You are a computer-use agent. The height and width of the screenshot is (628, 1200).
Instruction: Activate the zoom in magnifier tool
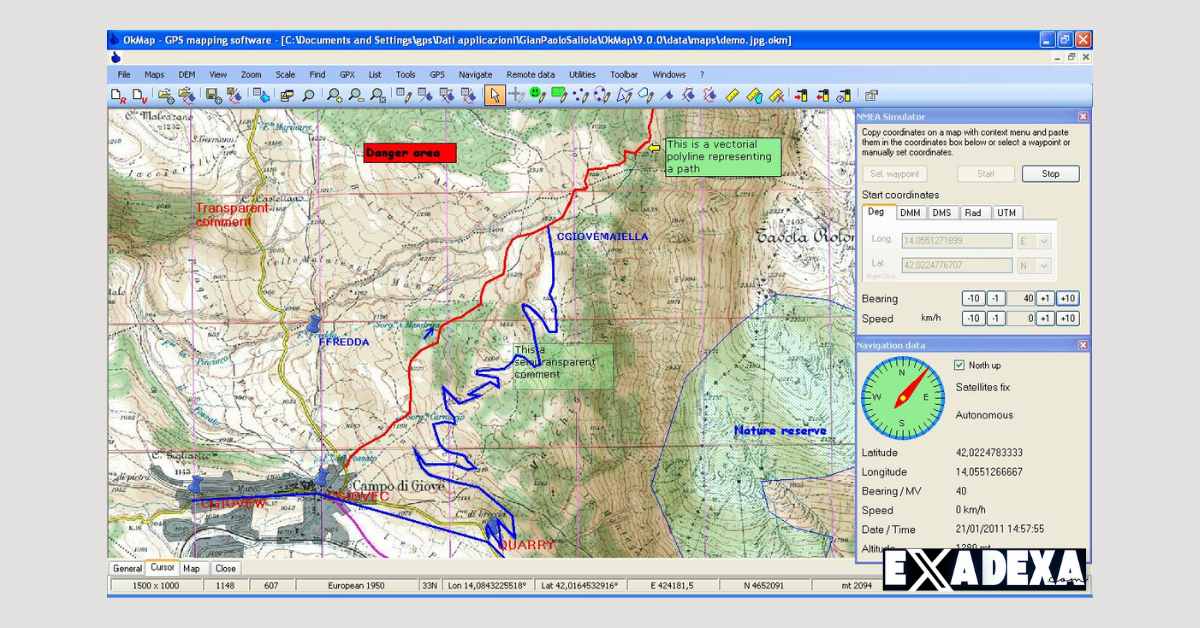click(334, 95)
